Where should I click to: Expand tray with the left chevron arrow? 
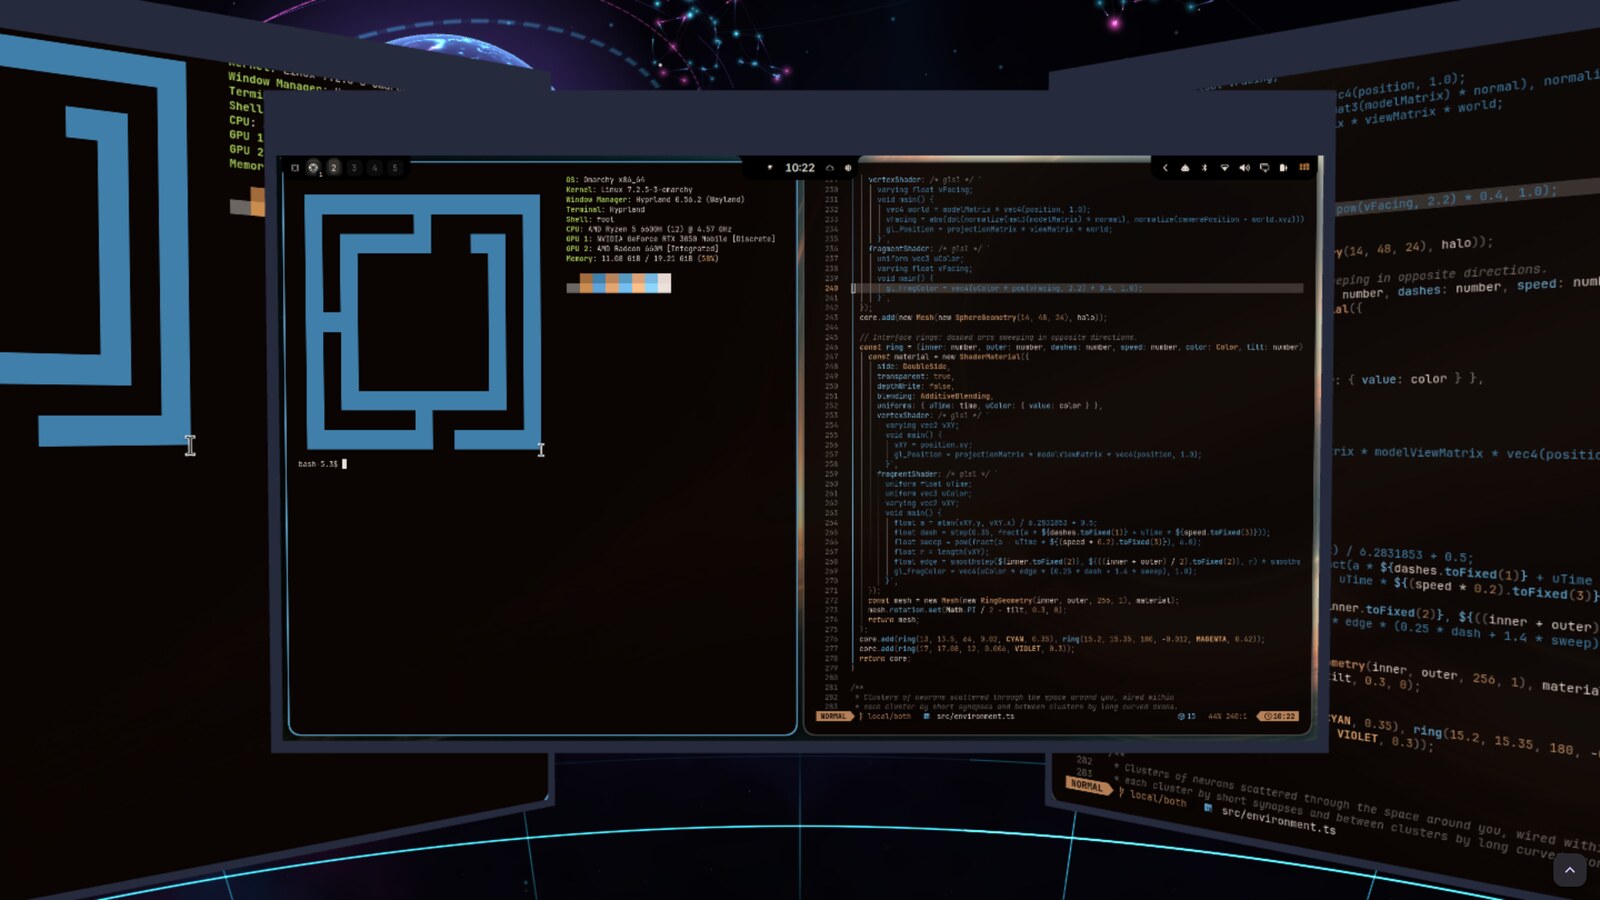click(x=1165, y=168)
